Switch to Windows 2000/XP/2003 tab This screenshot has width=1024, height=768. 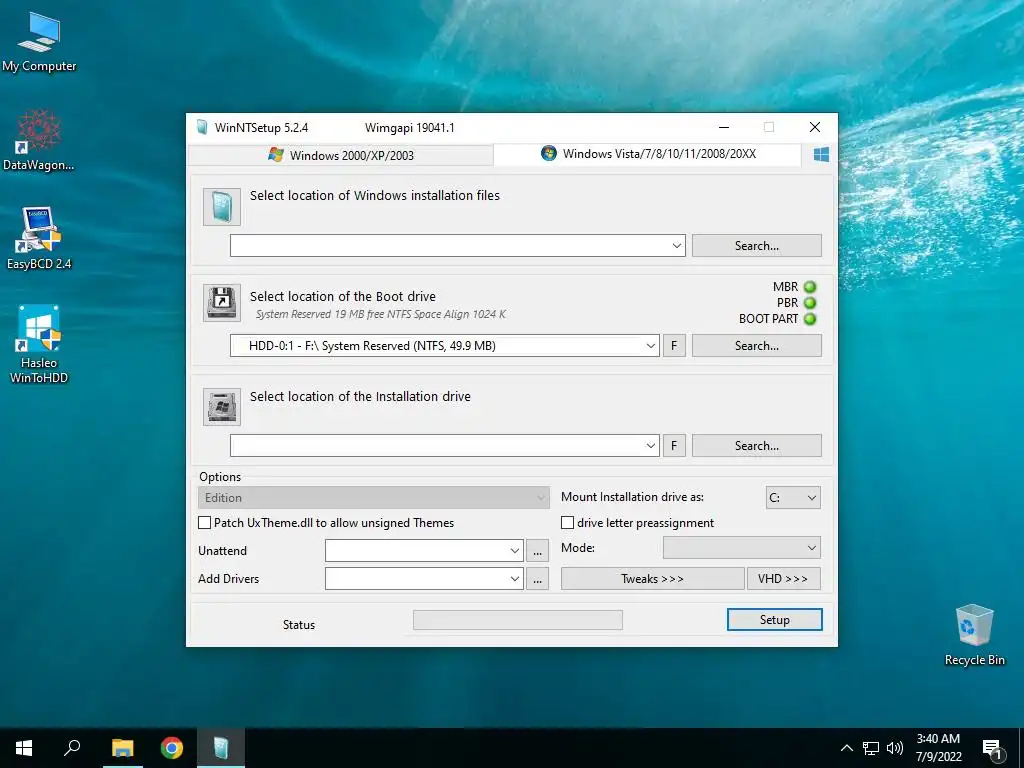(341, 155)
